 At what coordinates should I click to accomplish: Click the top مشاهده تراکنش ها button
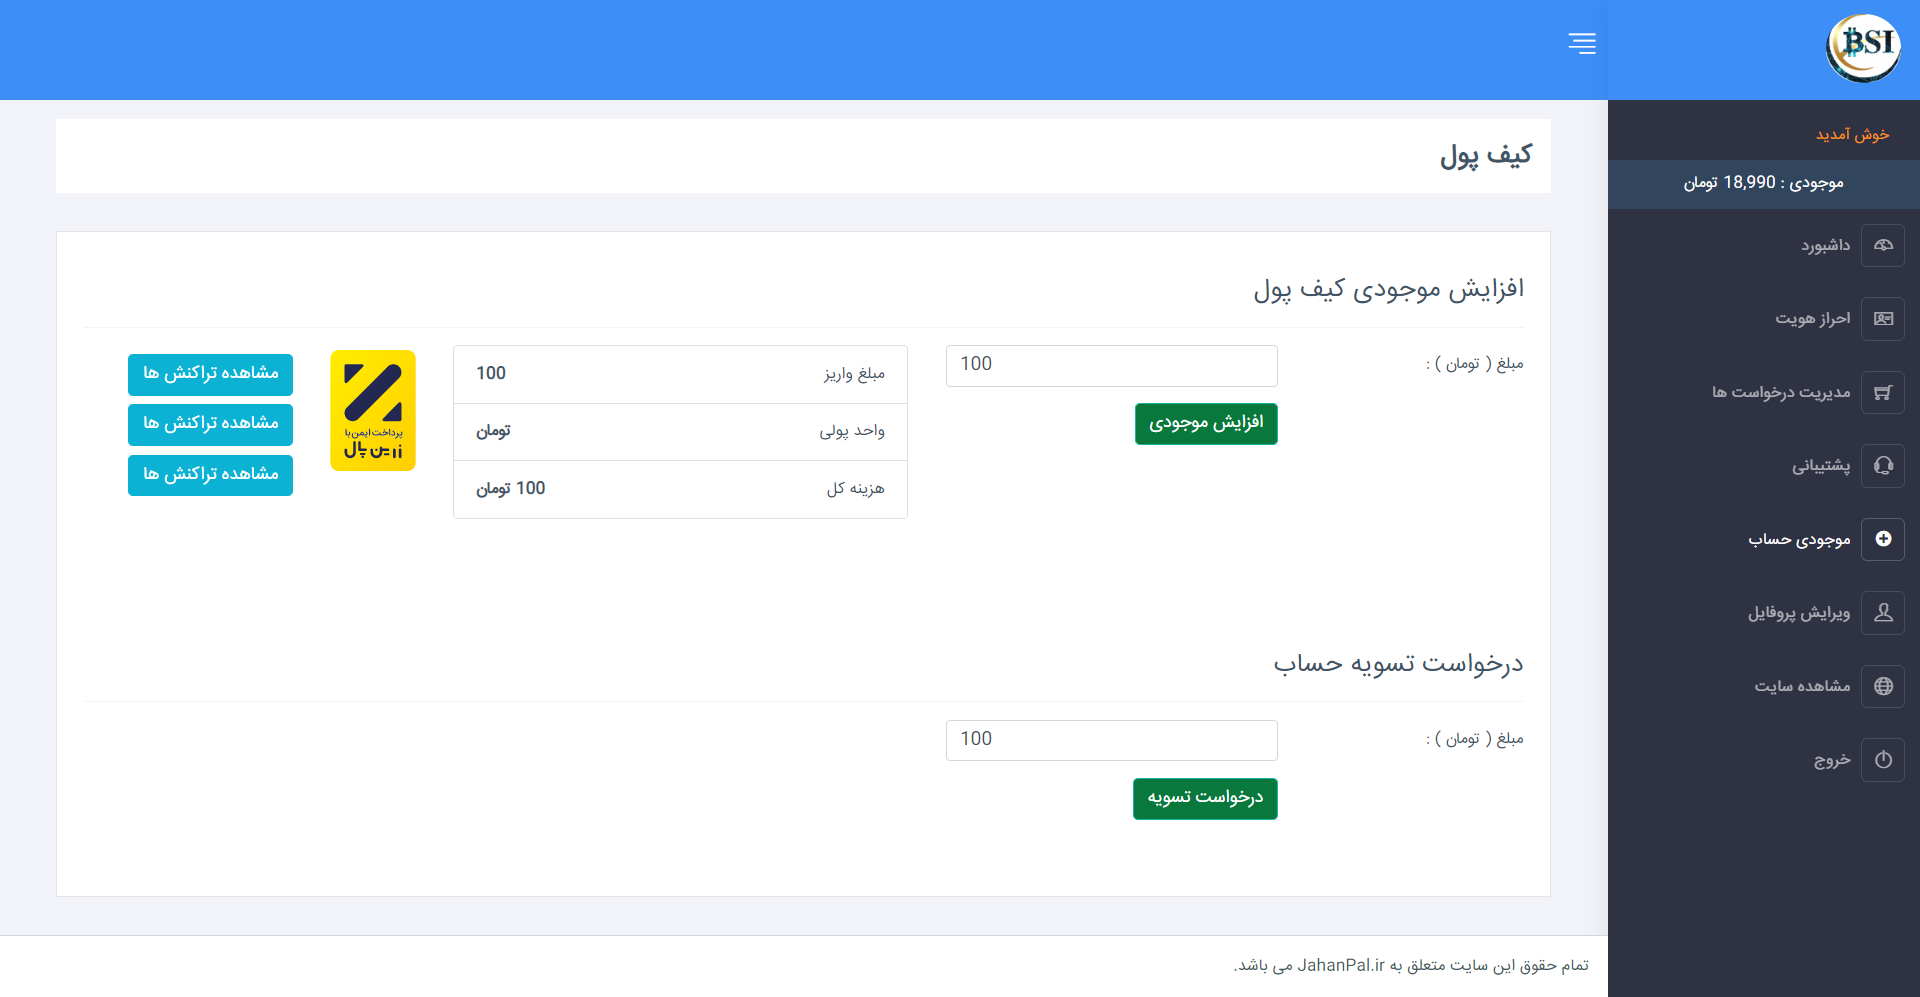(x=210, y=374)
